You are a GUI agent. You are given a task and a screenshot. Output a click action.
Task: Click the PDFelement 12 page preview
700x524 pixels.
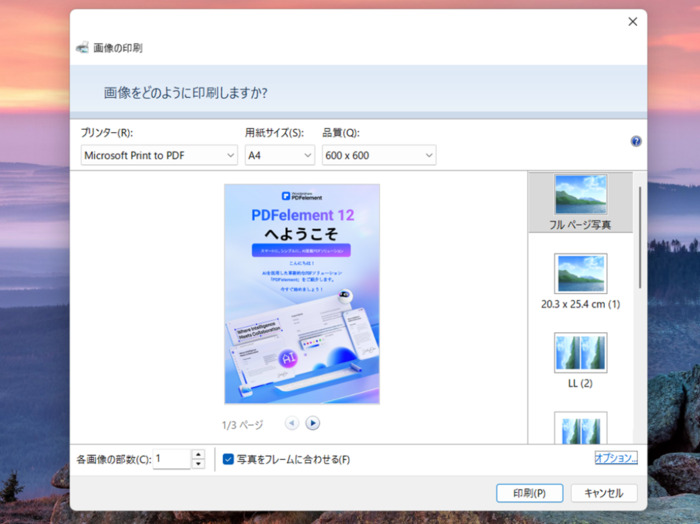[302, 294]
